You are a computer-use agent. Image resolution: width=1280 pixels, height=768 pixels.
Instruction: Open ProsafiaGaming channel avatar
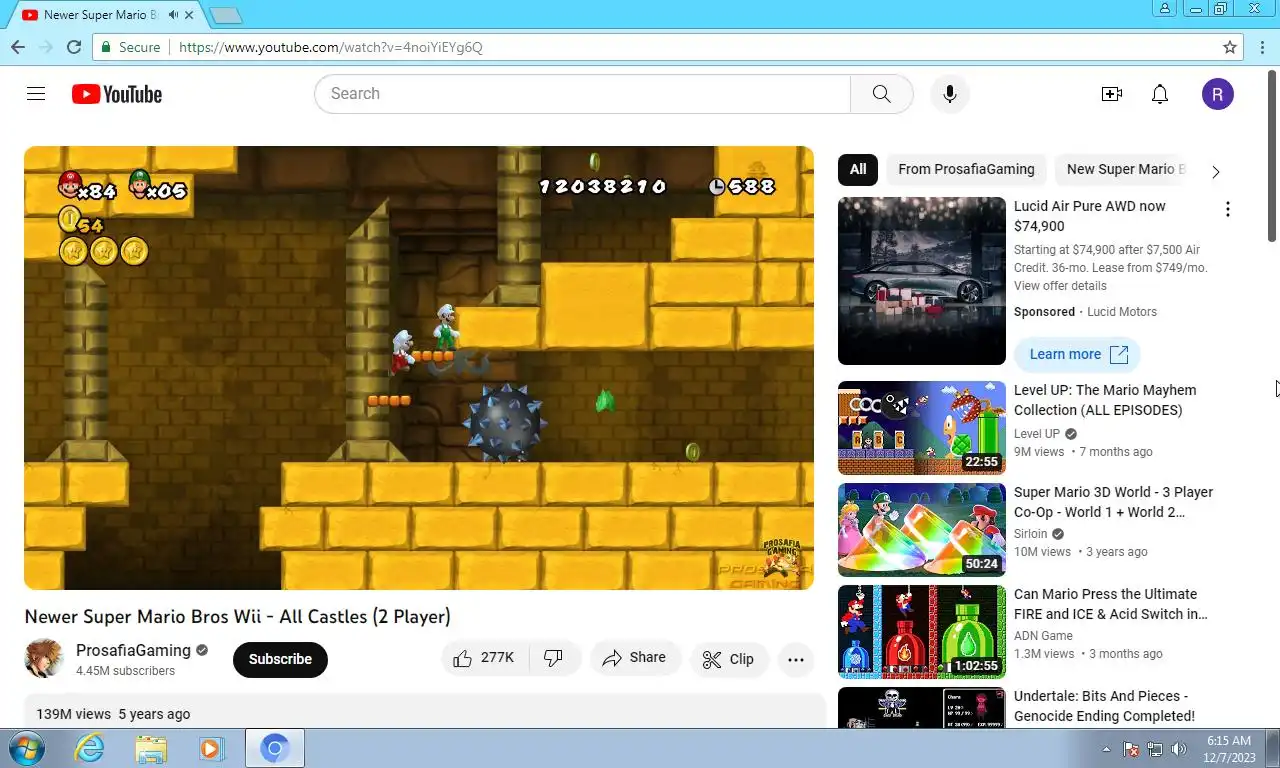pos(44,659)
